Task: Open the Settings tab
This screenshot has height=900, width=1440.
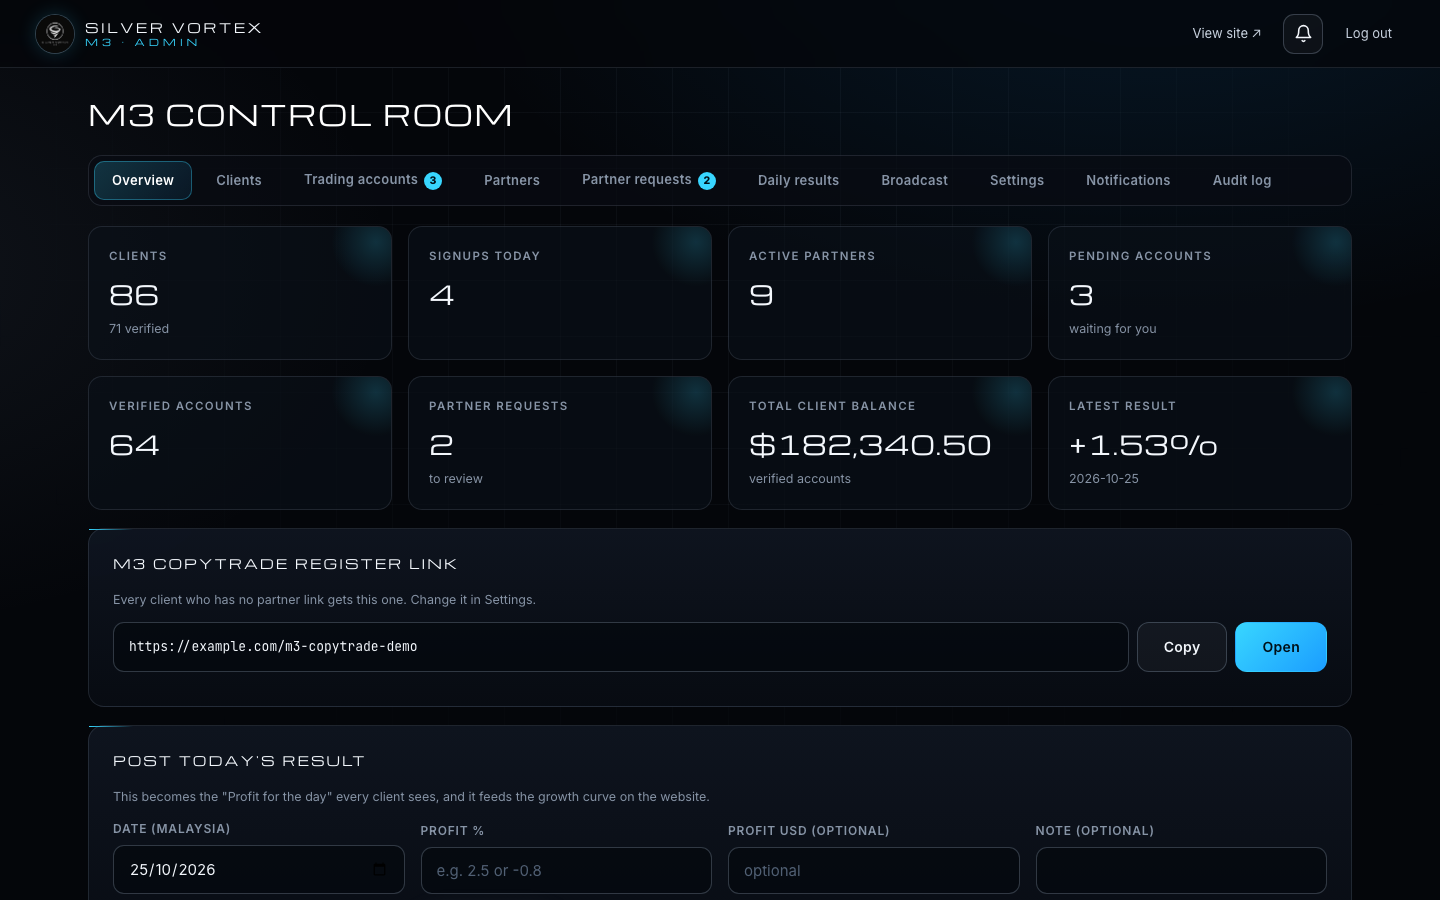Action: coord(1017,180)
